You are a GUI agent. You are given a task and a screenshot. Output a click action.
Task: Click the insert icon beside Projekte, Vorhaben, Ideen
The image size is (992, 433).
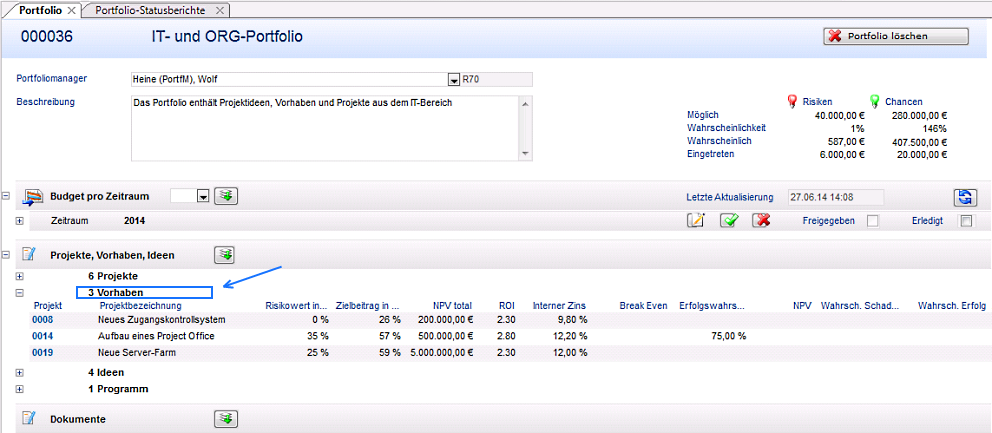point(226,255)
